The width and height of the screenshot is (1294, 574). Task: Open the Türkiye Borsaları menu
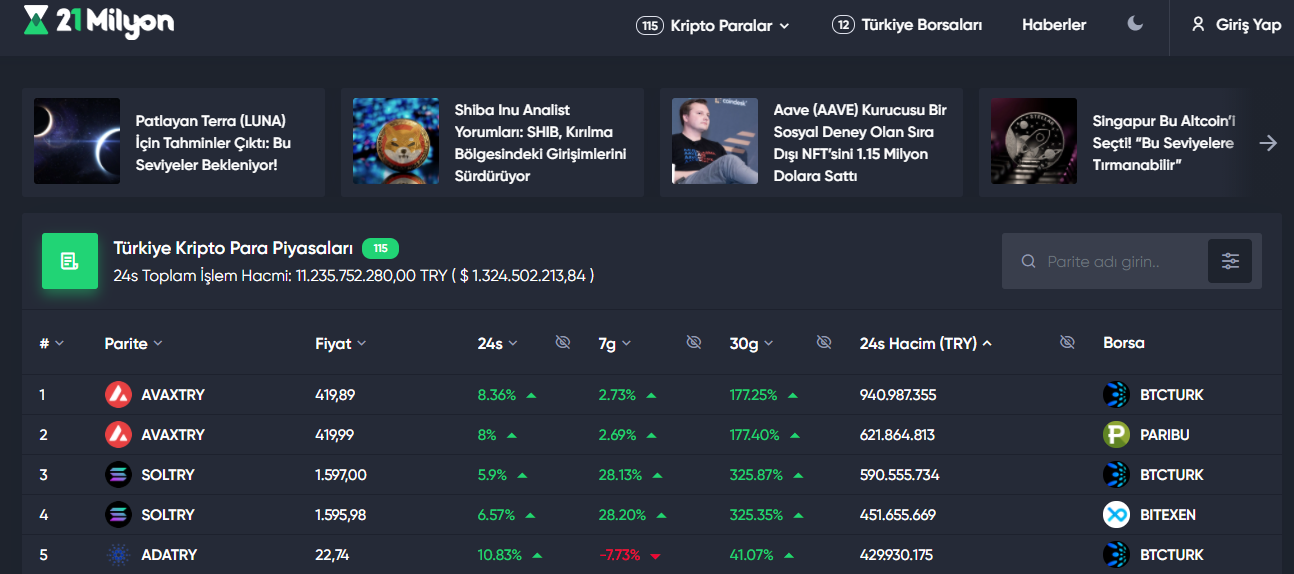tap(907, 26)
